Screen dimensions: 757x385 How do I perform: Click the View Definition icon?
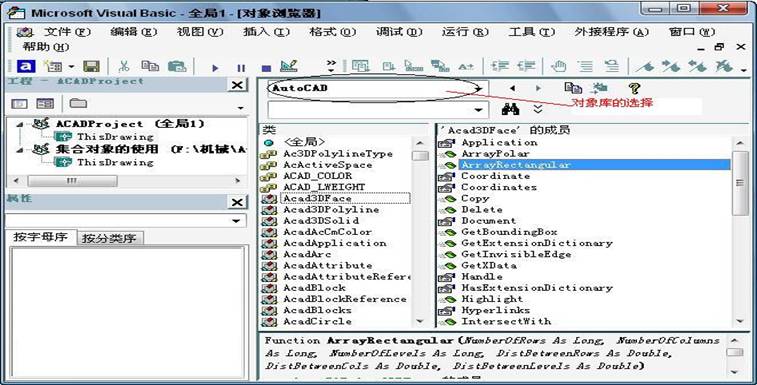click(x=600, y=88)
